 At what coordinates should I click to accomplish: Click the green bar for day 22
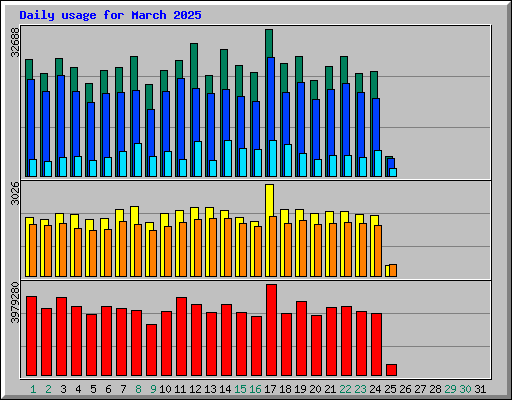pos(344,69)
